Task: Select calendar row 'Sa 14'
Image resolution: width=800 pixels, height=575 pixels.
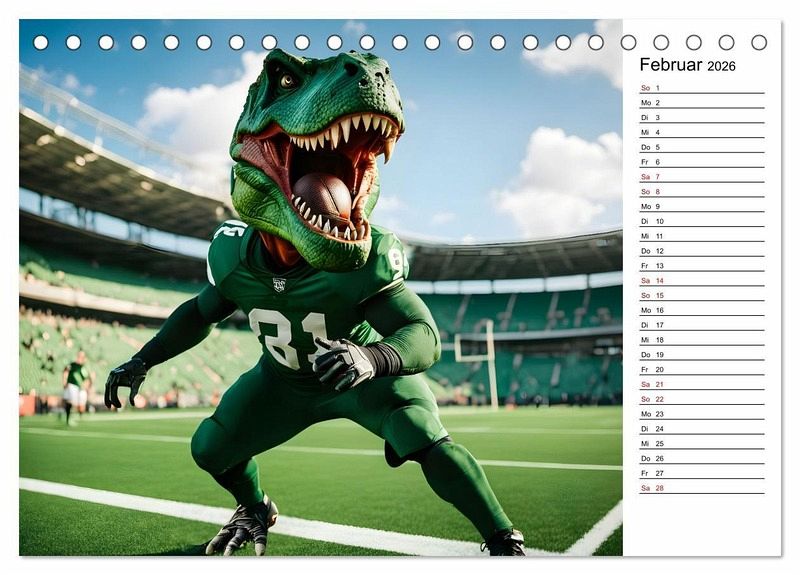Action: click(x=702, y=280)
